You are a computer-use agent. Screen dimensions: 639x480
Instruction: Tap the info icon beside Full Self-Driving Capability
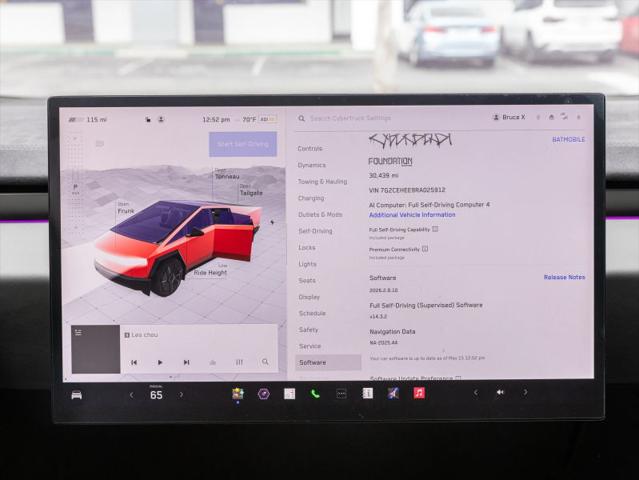click(435, 229)
